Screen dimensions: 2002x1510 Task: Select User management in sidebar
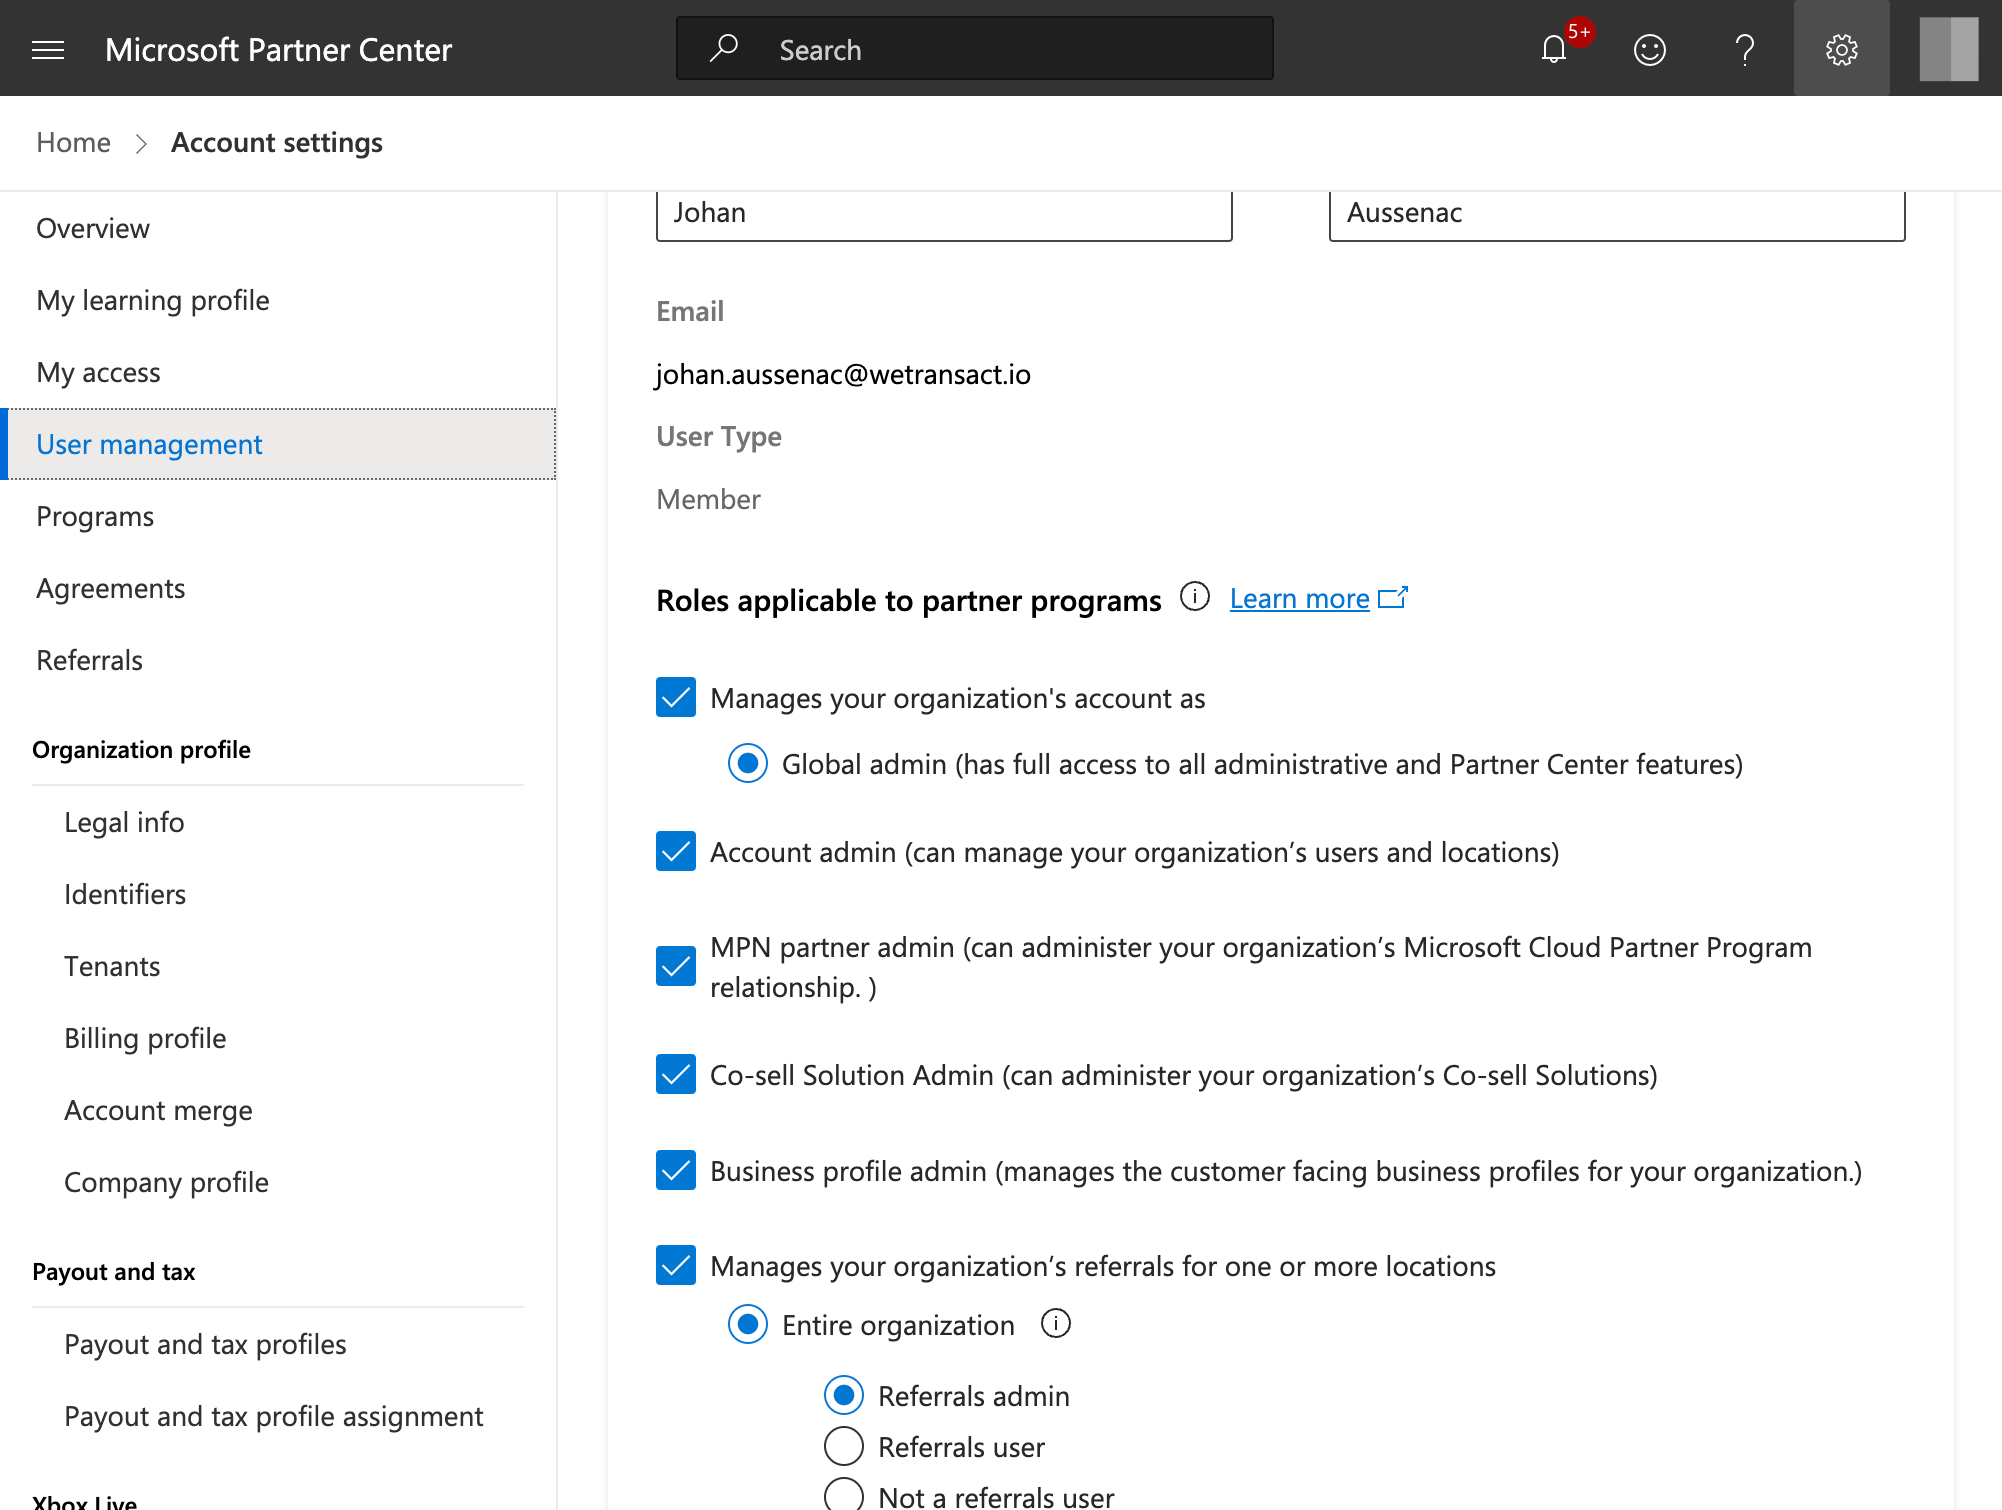click(x=278, y=444)
